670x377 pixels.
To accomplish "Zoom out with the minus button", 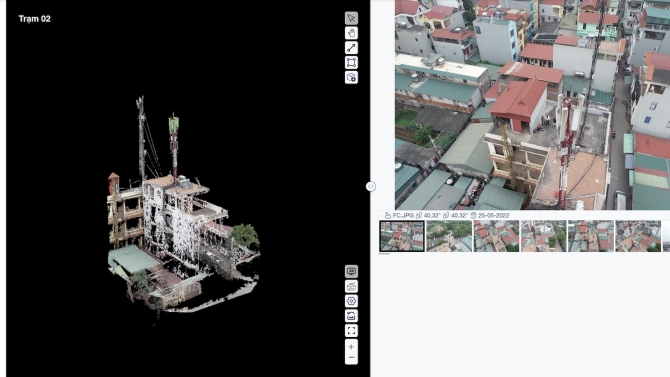I will click(351, 358).
